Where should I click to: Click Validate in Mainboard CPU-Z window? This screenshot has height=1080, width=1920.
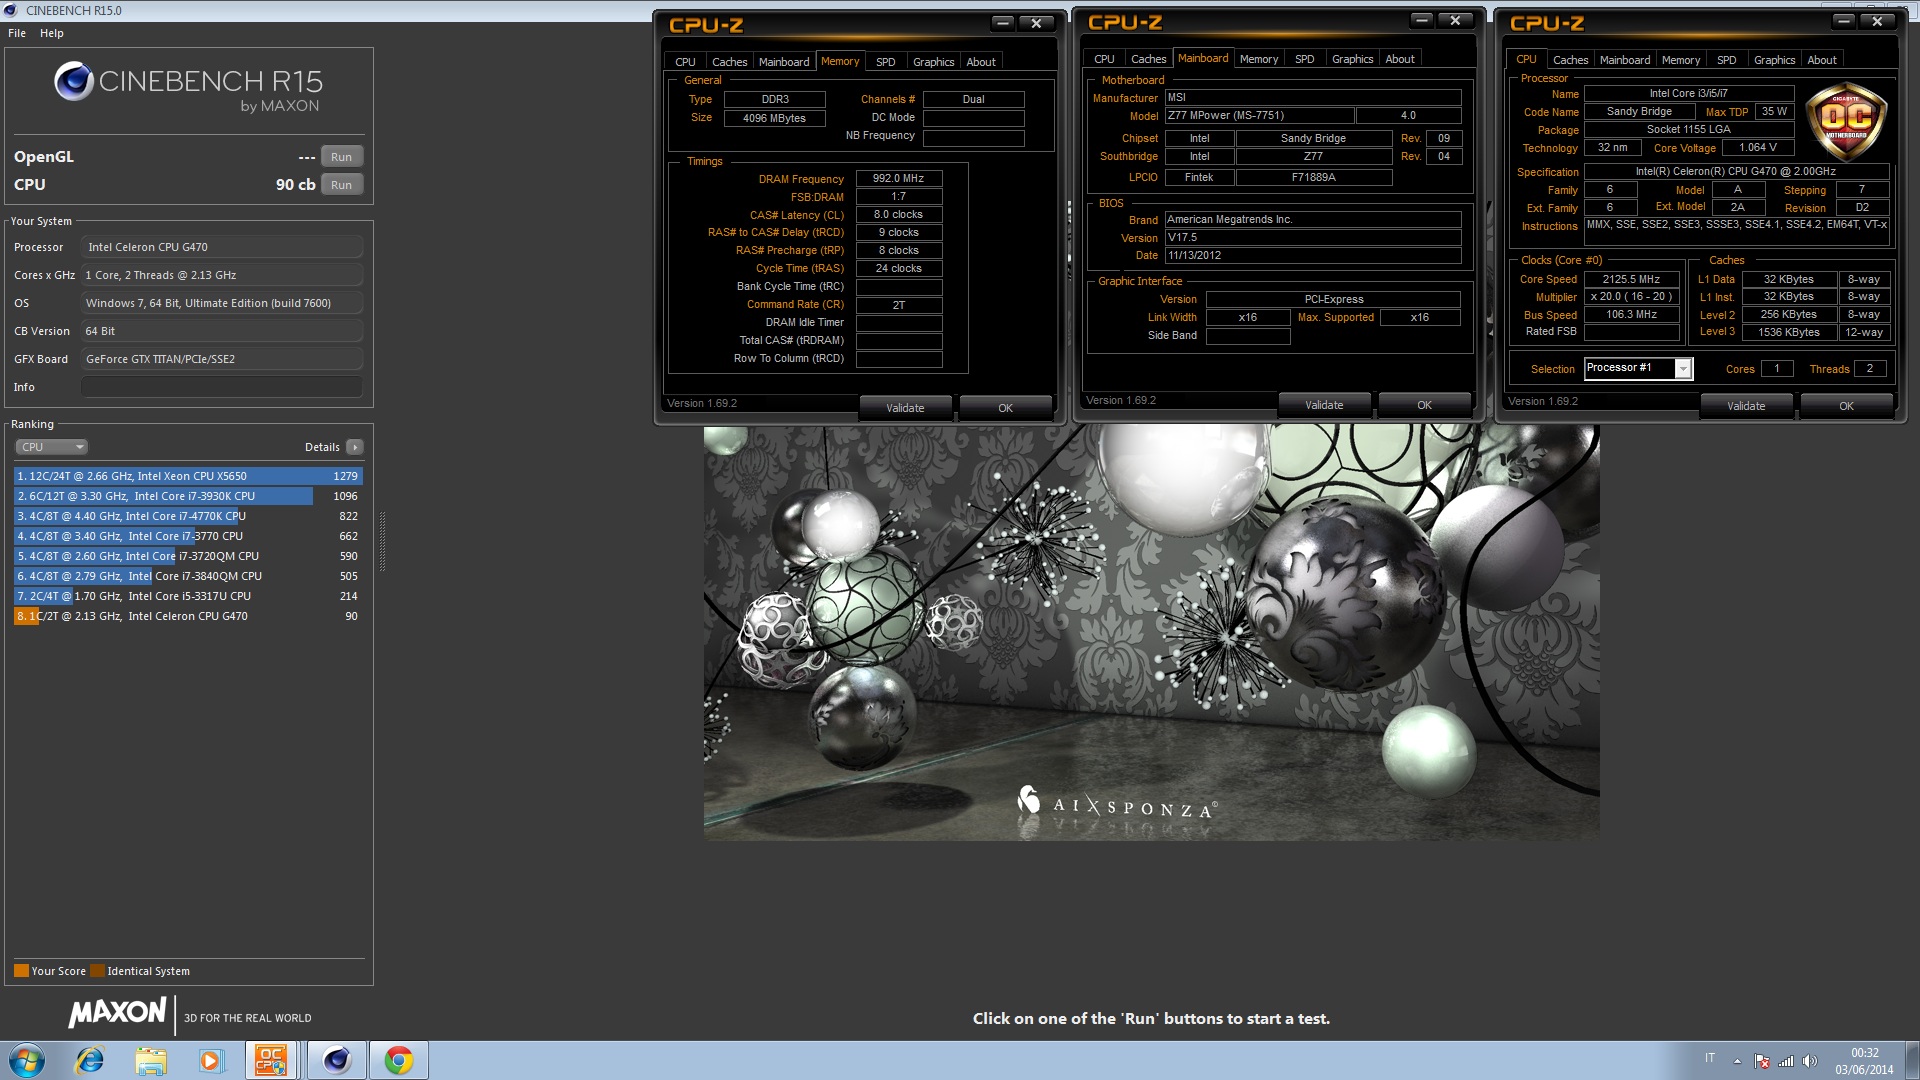click(x=1324, y=405)
